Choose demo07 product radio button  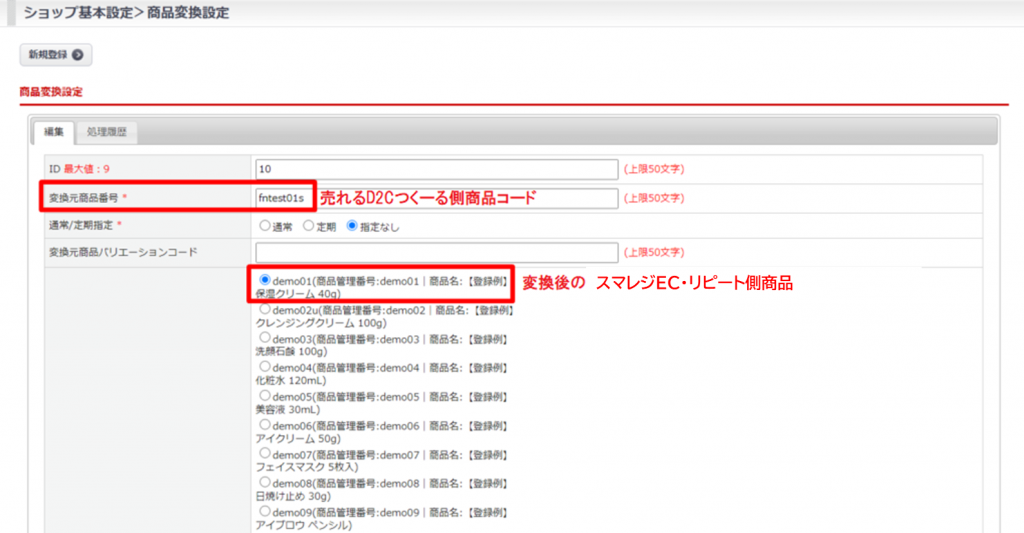tap(264, 453)
